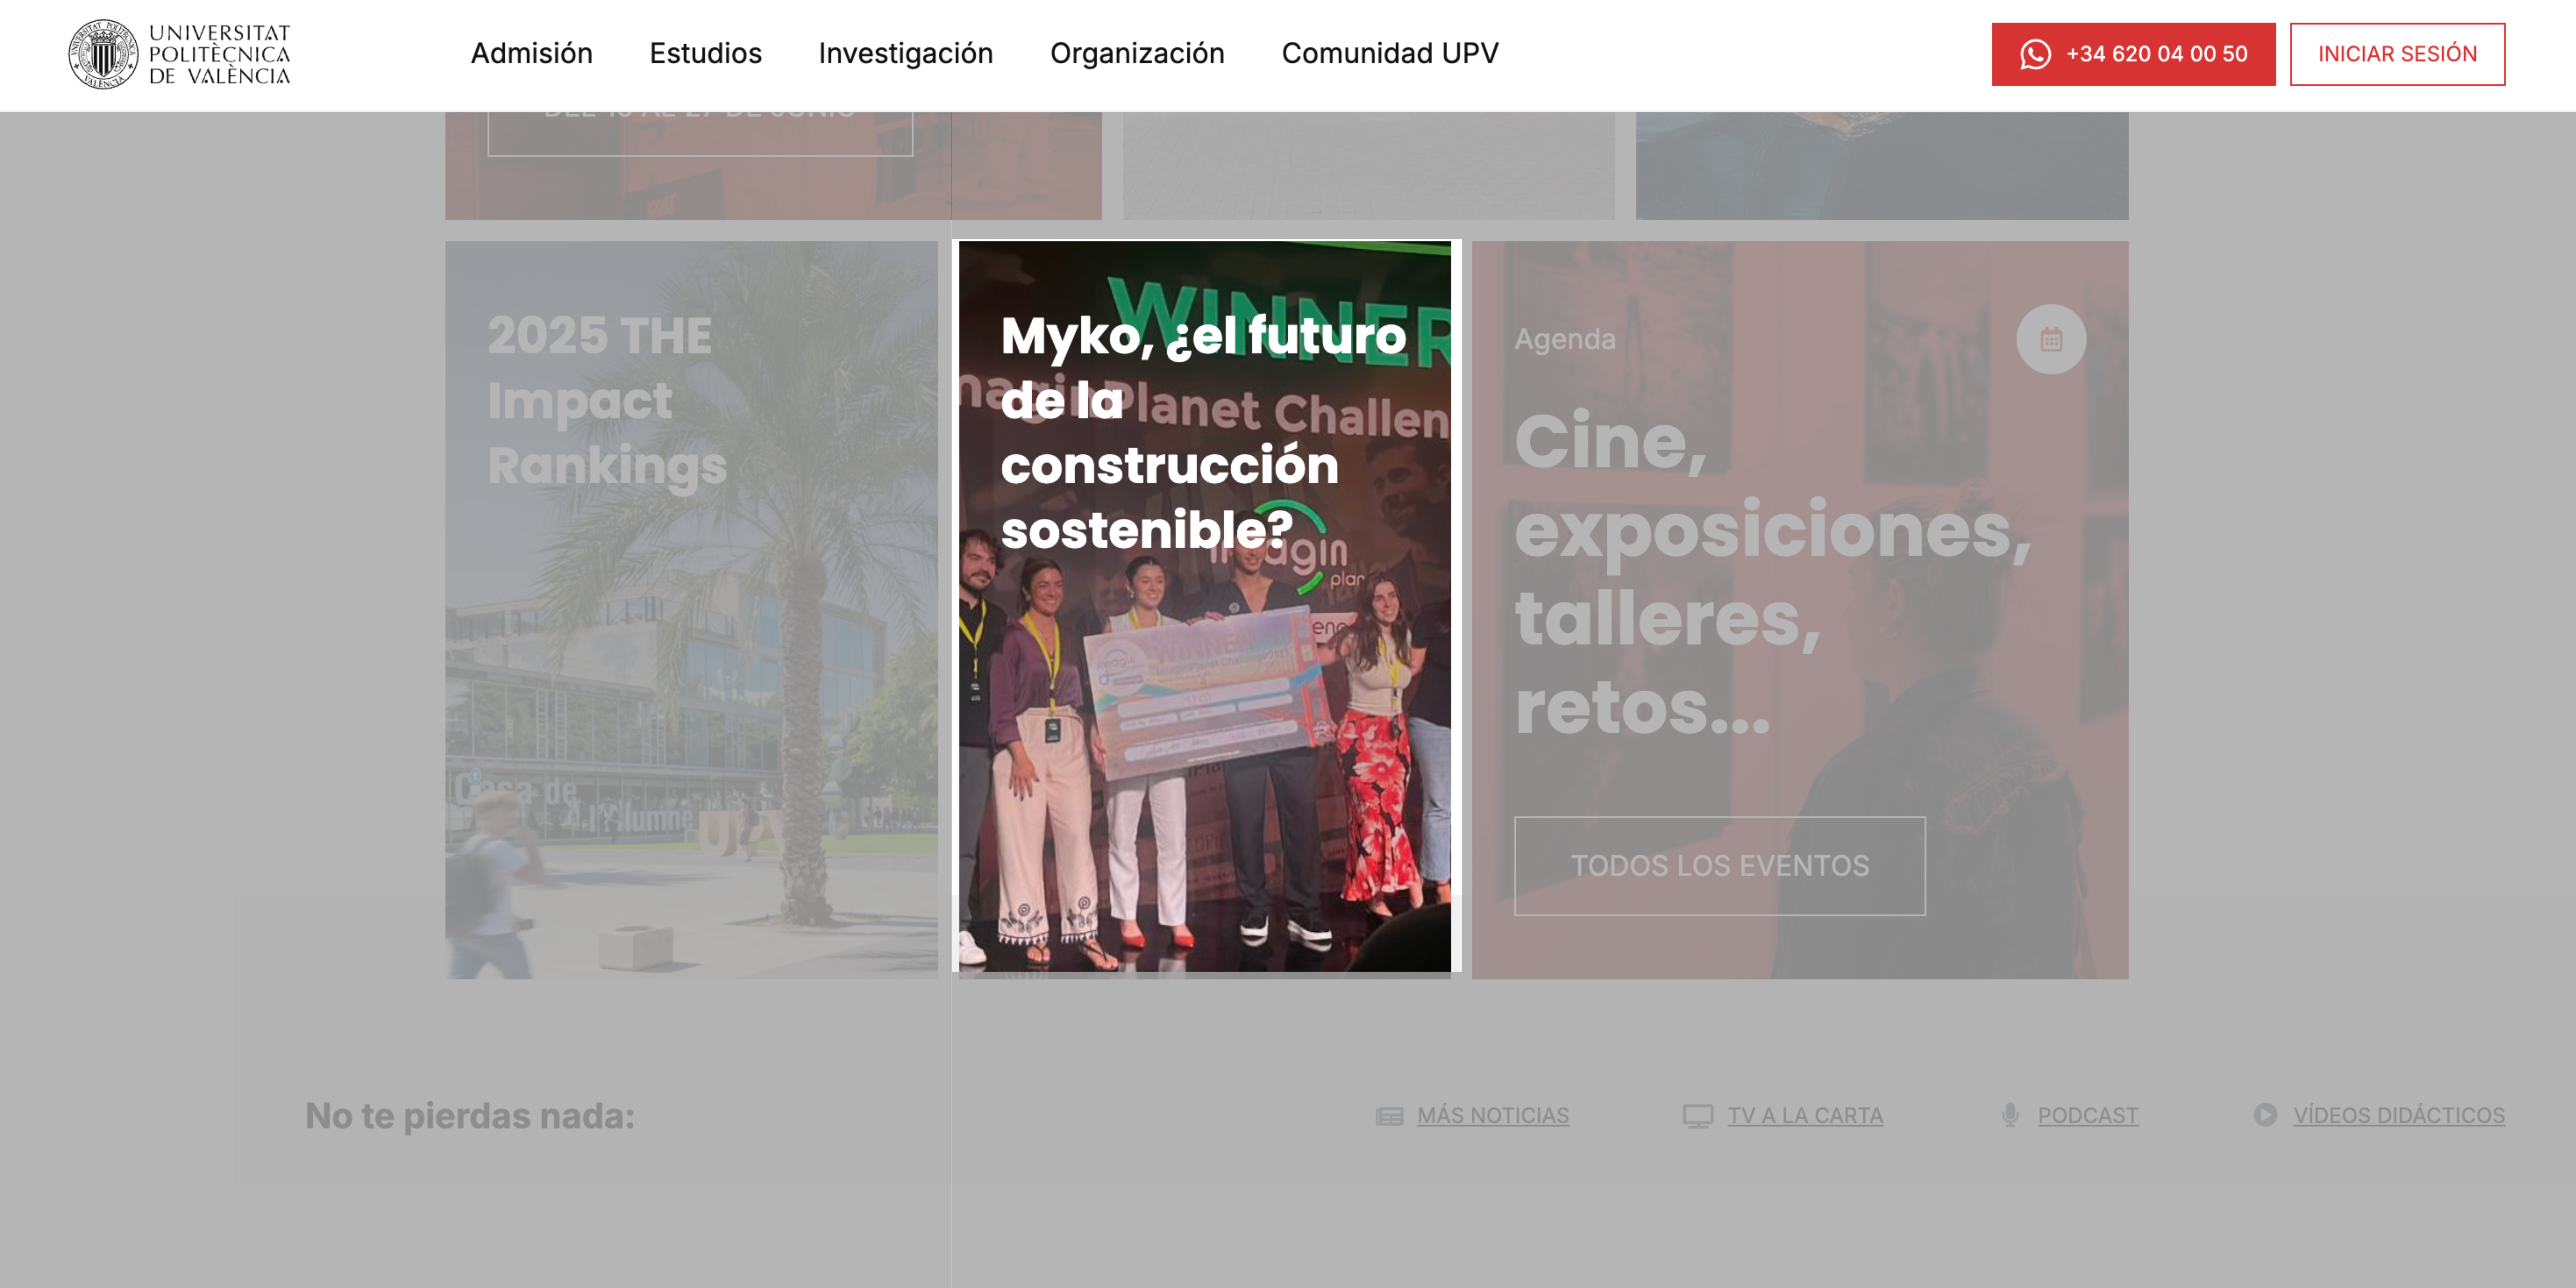Open the PODCAST link
Viewport: 2576px width, 1288px height.
click(2088, 1116)
